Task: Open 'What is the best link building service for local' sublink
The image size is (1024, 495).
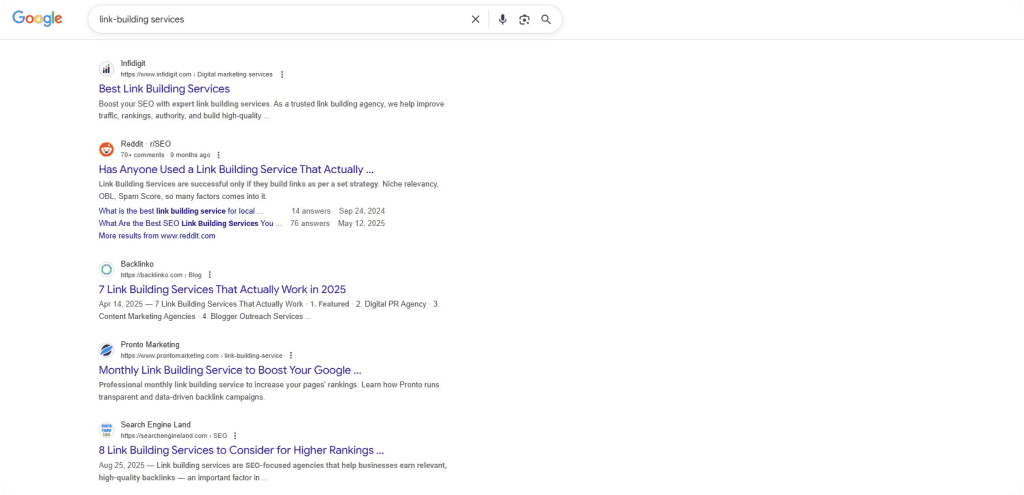Action: click(181, 211)
